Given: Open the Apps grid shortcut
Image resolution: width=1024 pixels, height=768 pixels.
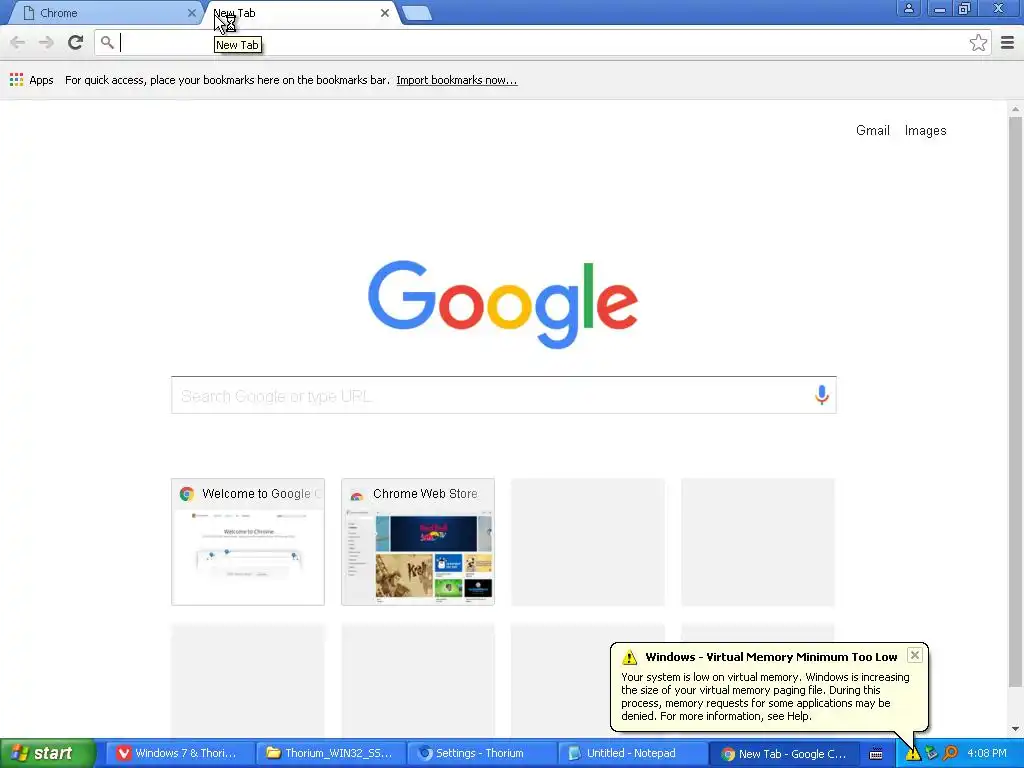Looking at the screenshot, I should pyautogui.click(x=31, y=80).
